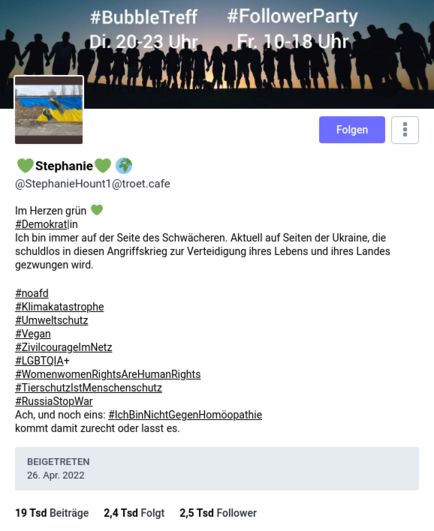Screen dimensions: 434x531
Task: Click the globe emoji next to Stephanie
Action: click(x=124, y=166)
